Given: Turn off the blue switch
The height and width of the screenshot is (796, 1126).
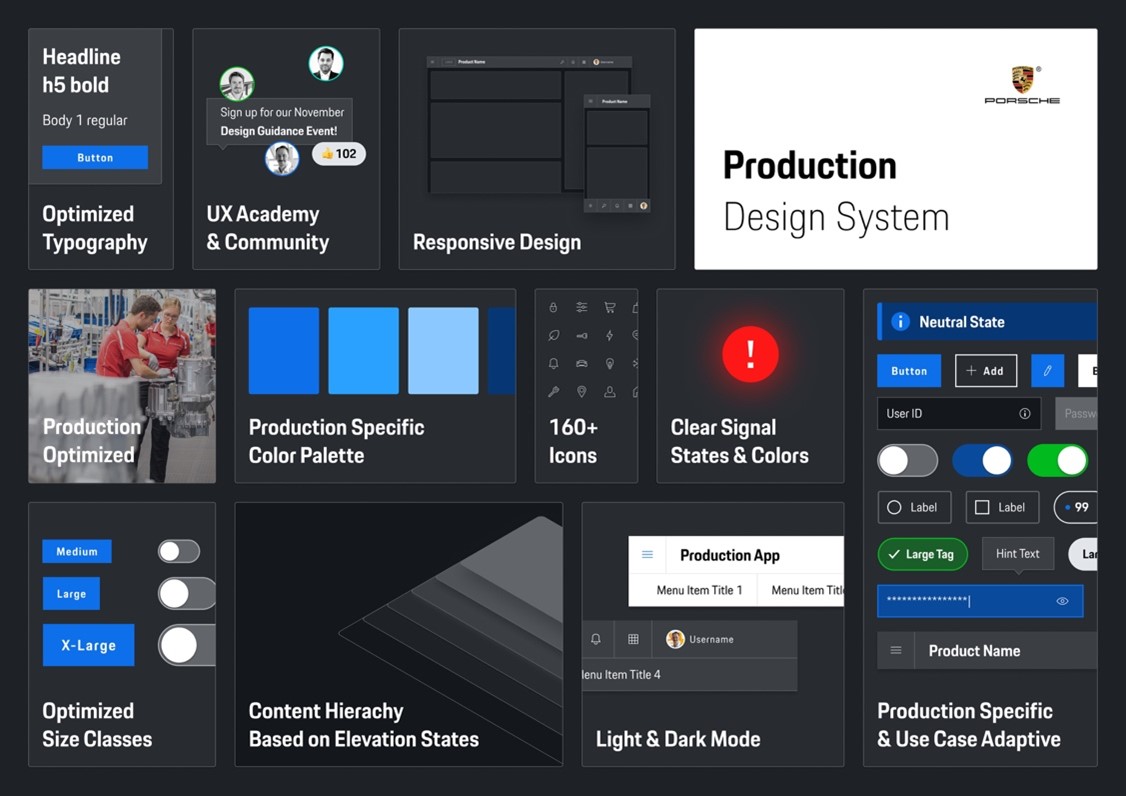Looking at the screenshot, I should [x=983, y=461].
